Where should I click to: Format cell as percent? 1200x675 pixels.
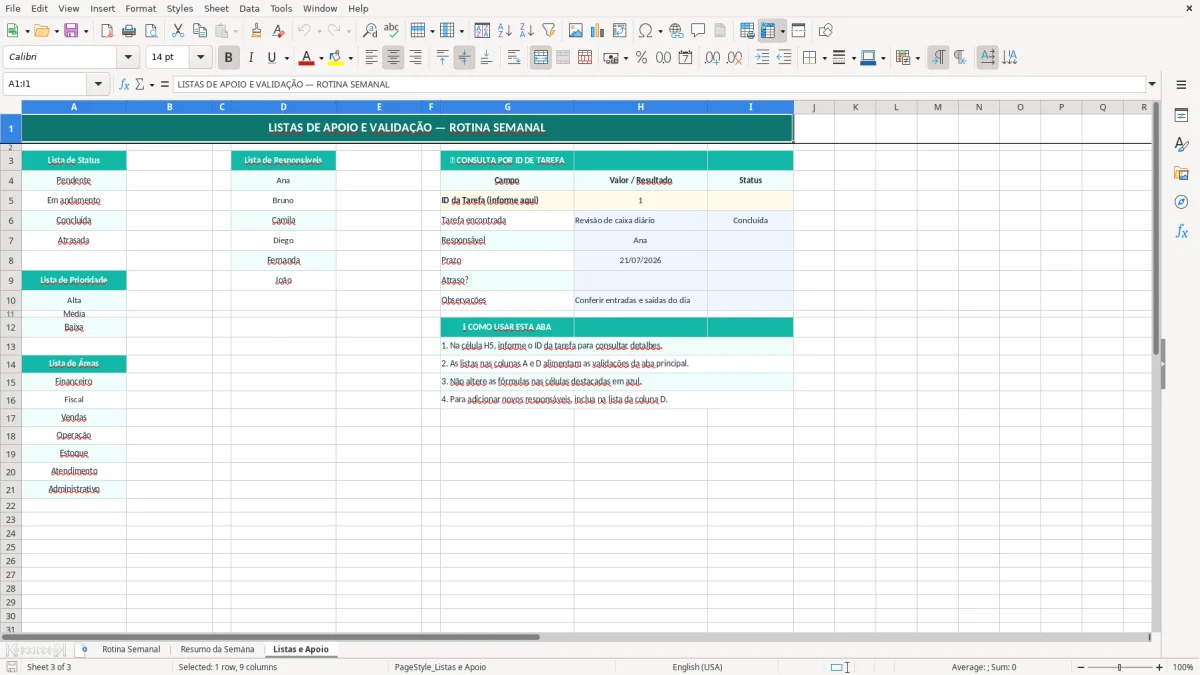pos(642,58)
